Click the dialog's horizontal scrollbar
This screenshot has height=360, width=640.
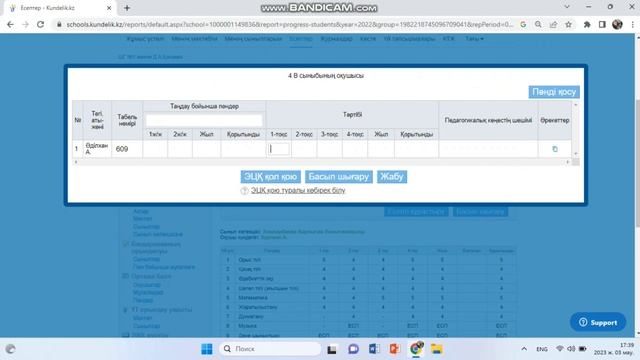[x=322, y=162]
